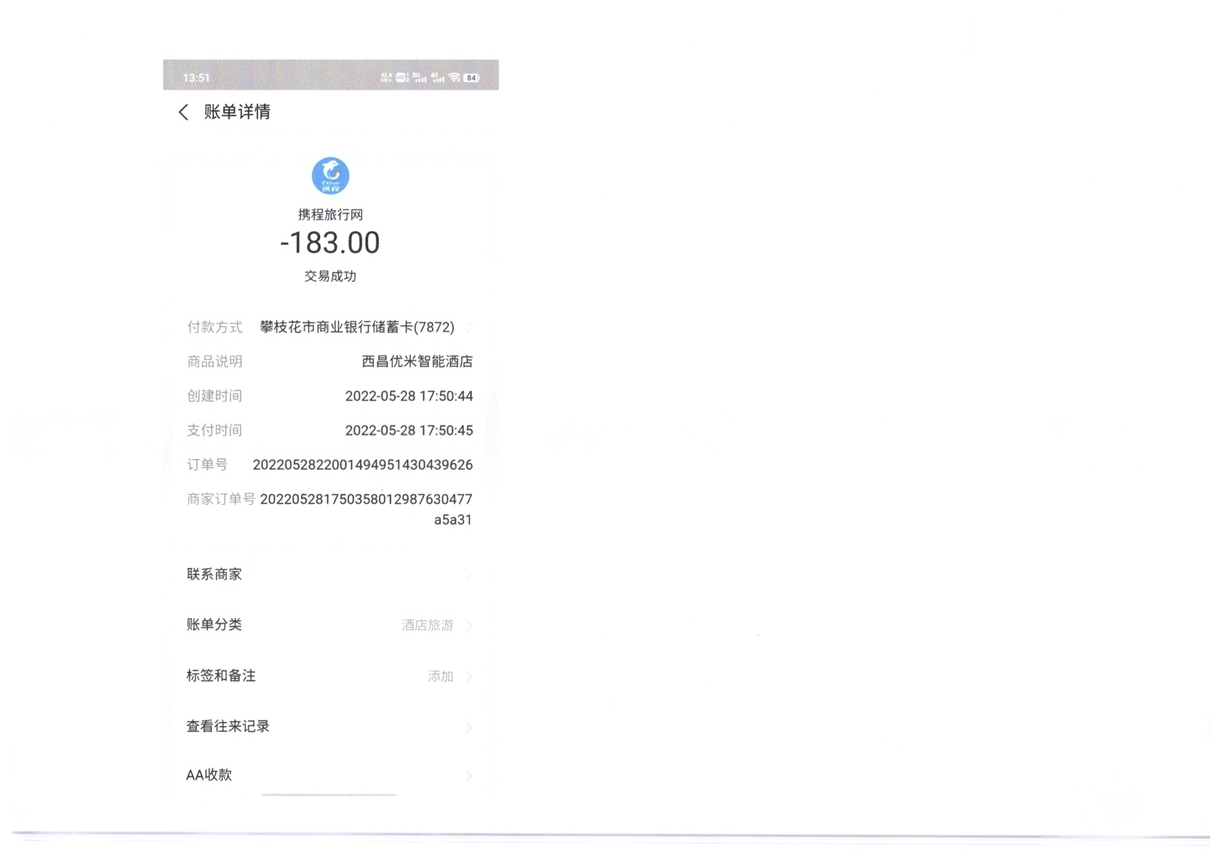1222x860 pixels.
Task: Tap the payment card 攀枝花市商业银行储蓄卡(7872)
Action: pos(357,327)
